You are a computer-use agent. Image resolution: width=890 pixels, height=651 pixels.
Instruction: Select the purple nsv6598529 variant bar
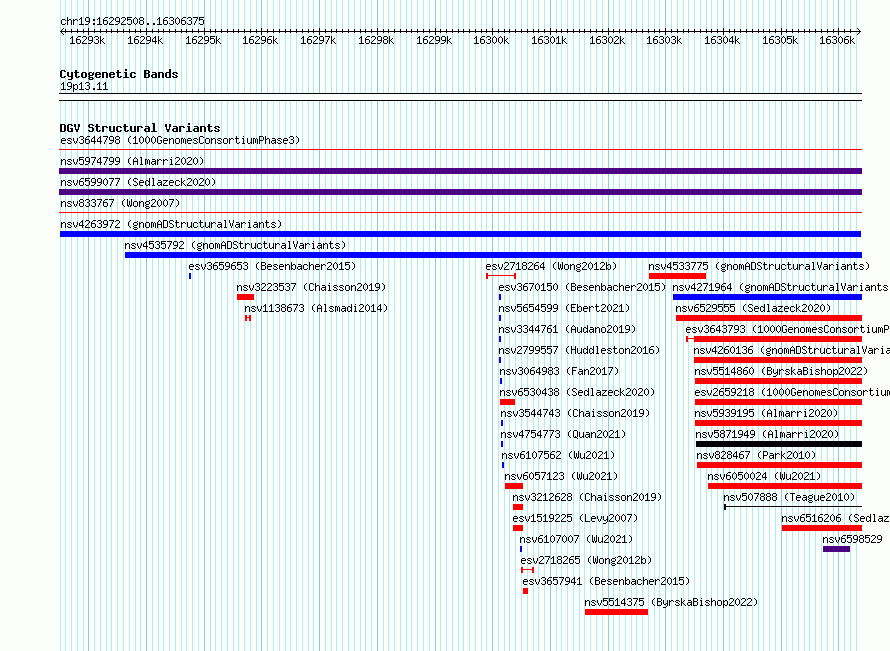tap(836, 549)
